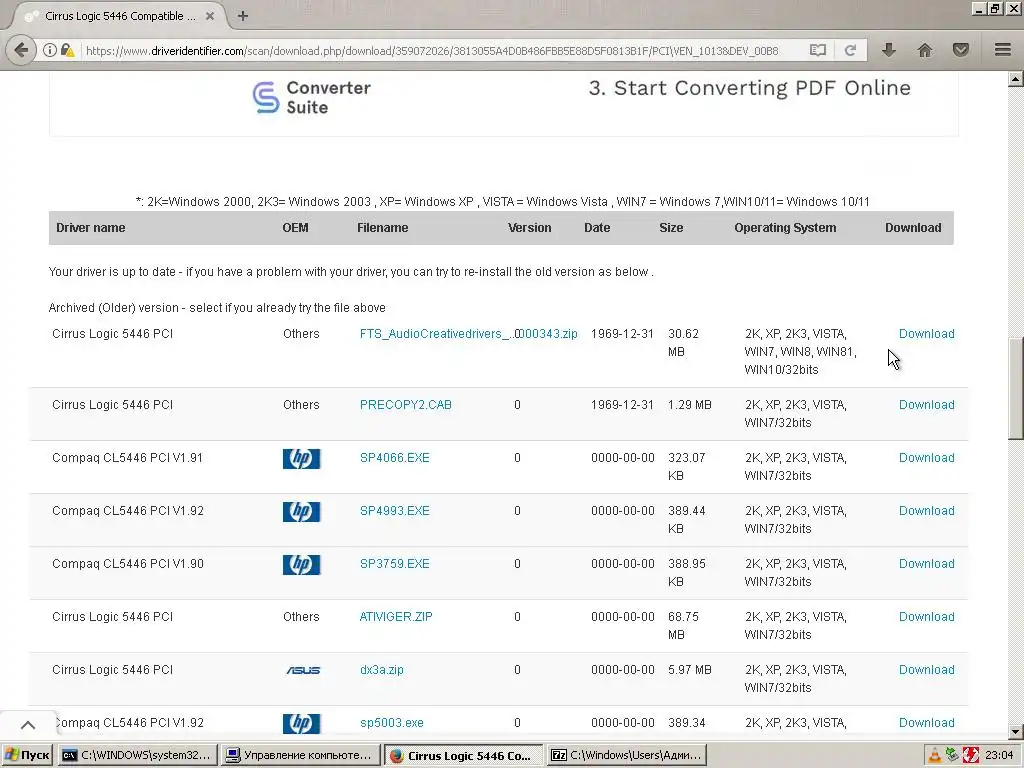Open the Пуск start button
Screen dimensions: 1024x768
click(27, 755)
